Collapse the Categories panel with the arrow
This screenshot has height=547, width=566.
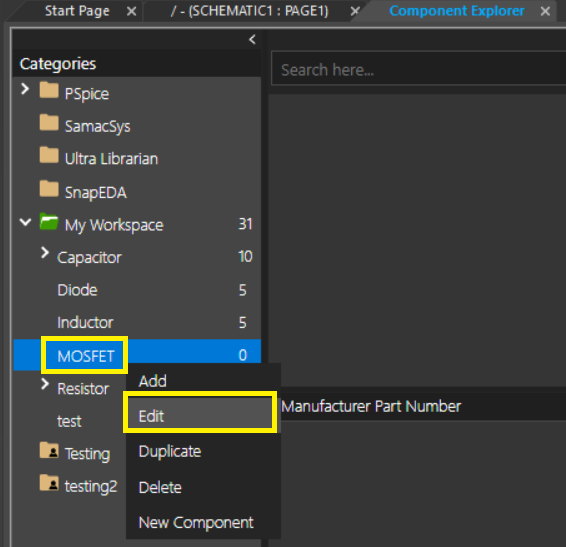252,39
